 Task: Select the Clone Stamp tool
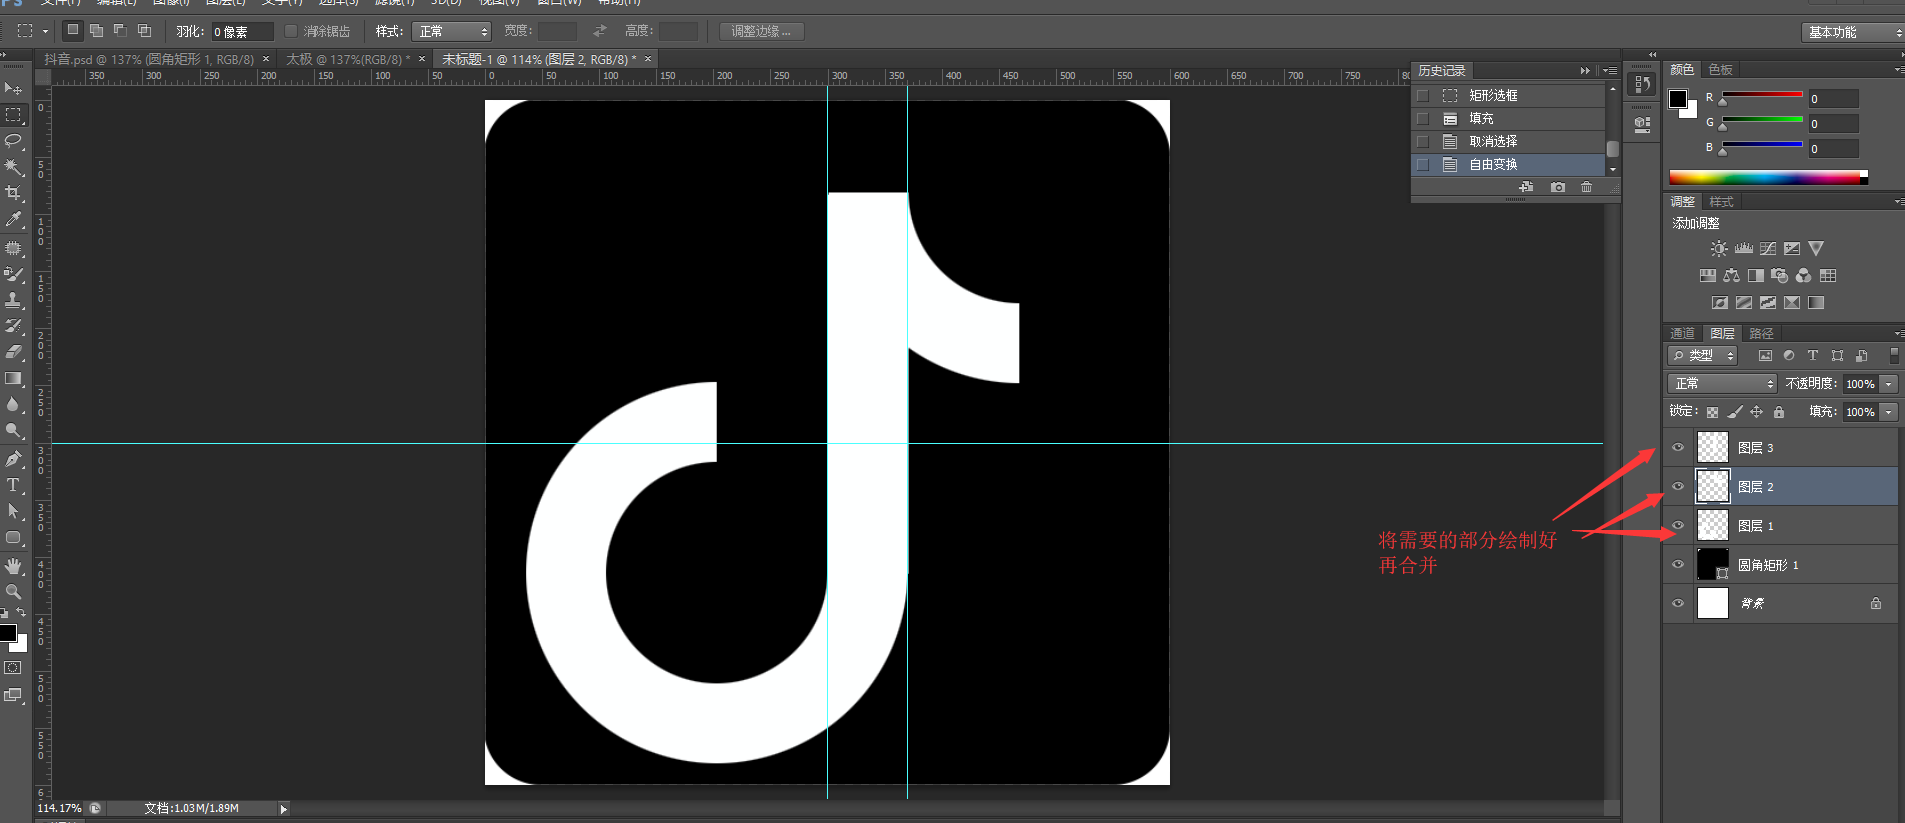13,300
